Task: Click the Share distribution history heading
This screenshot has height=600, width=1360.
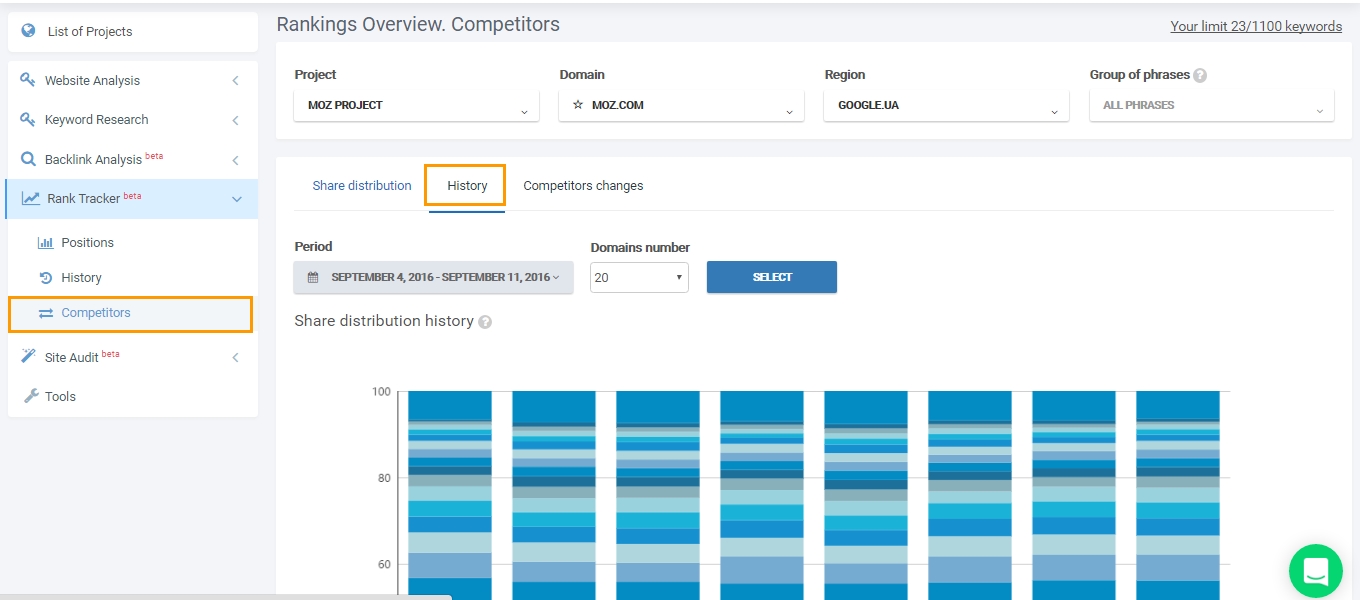Action: 384,321
